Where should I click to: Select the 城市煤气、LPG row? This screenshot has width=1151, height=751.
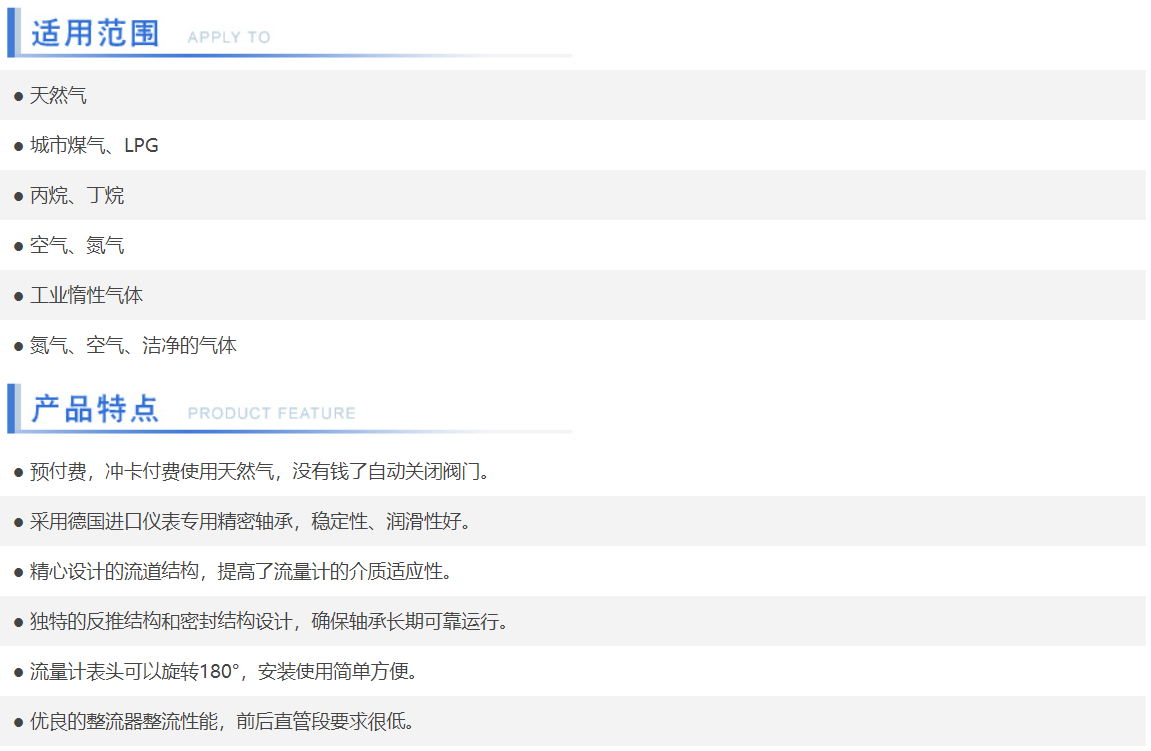pos(94,146)
